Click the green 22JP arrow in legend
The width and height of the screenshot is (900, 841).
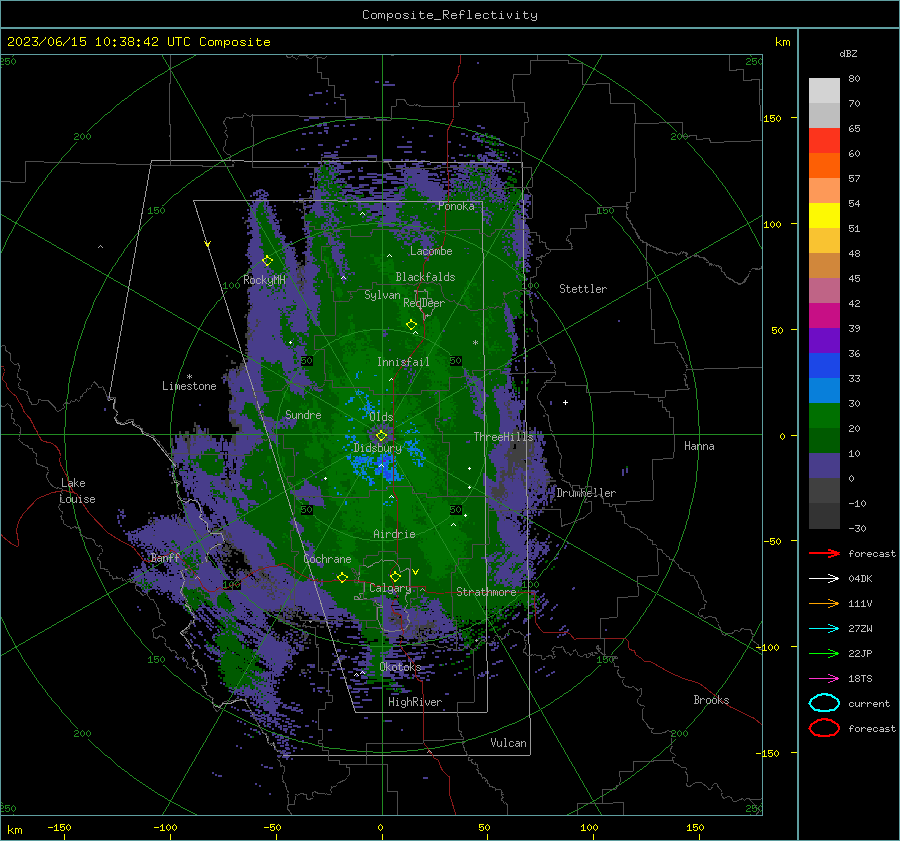(824, 653)
